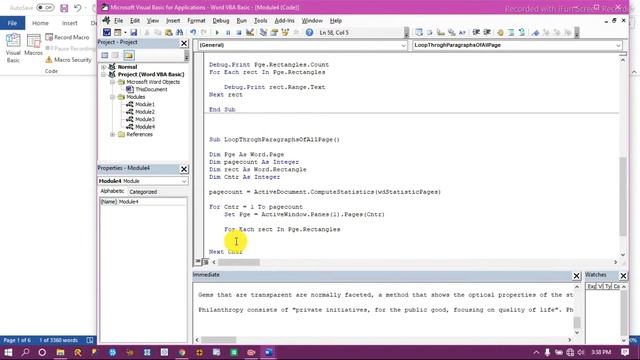Open Find with the binoculars icon
This screenshot has width=640, height=360.
(179, 32)
